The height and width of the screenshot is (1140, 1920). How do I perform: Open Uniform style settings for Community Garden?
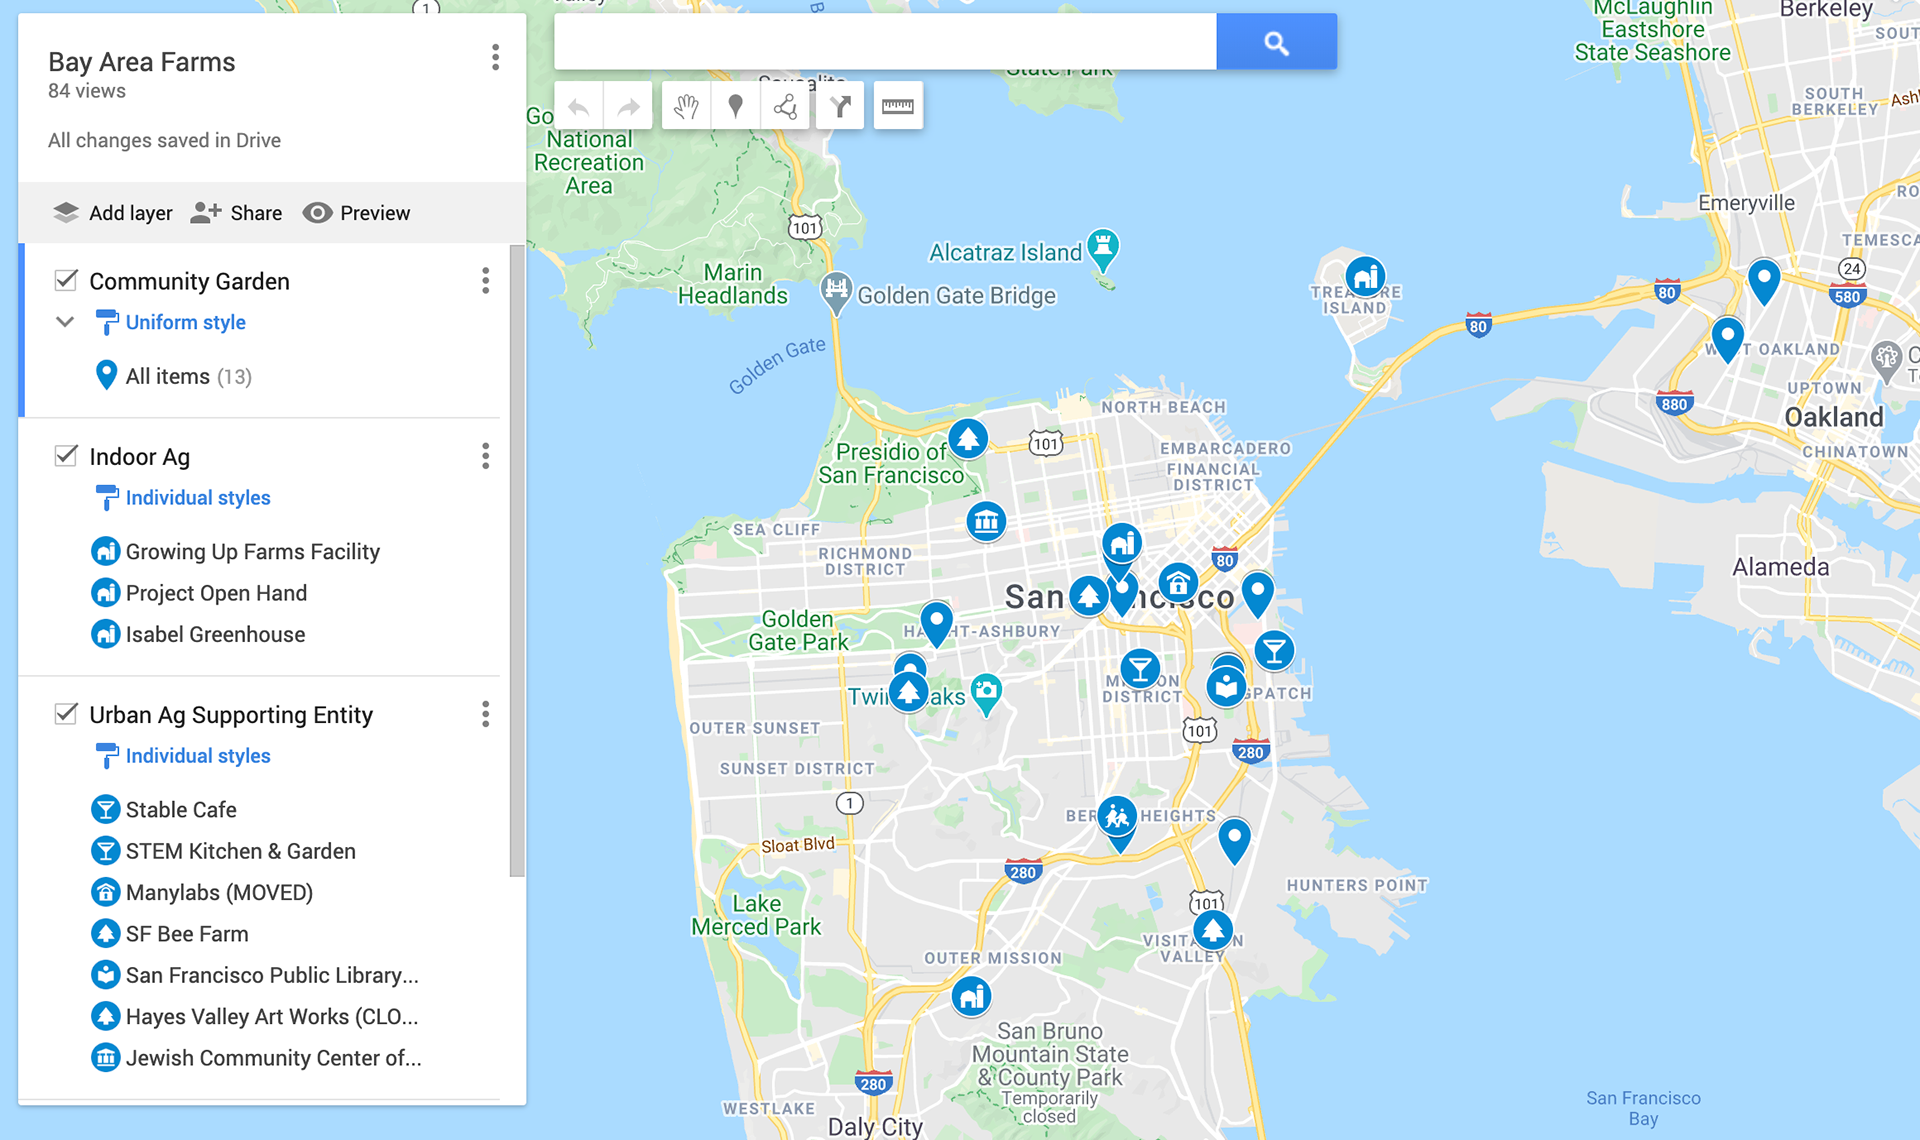click(x=185, y=322)
